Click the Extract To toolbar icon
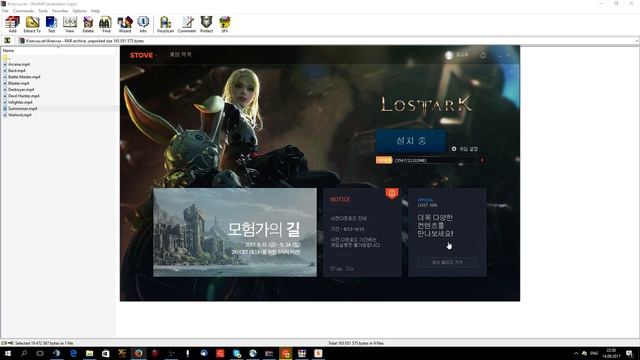Viewport: 640px width, 360px height. [32, 24]
